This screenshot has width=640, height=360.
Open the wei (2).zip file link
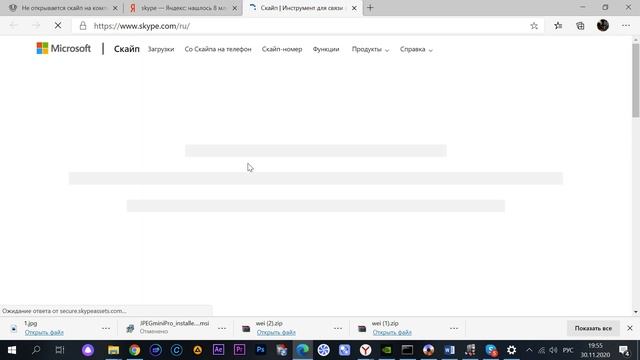(276, 333)
